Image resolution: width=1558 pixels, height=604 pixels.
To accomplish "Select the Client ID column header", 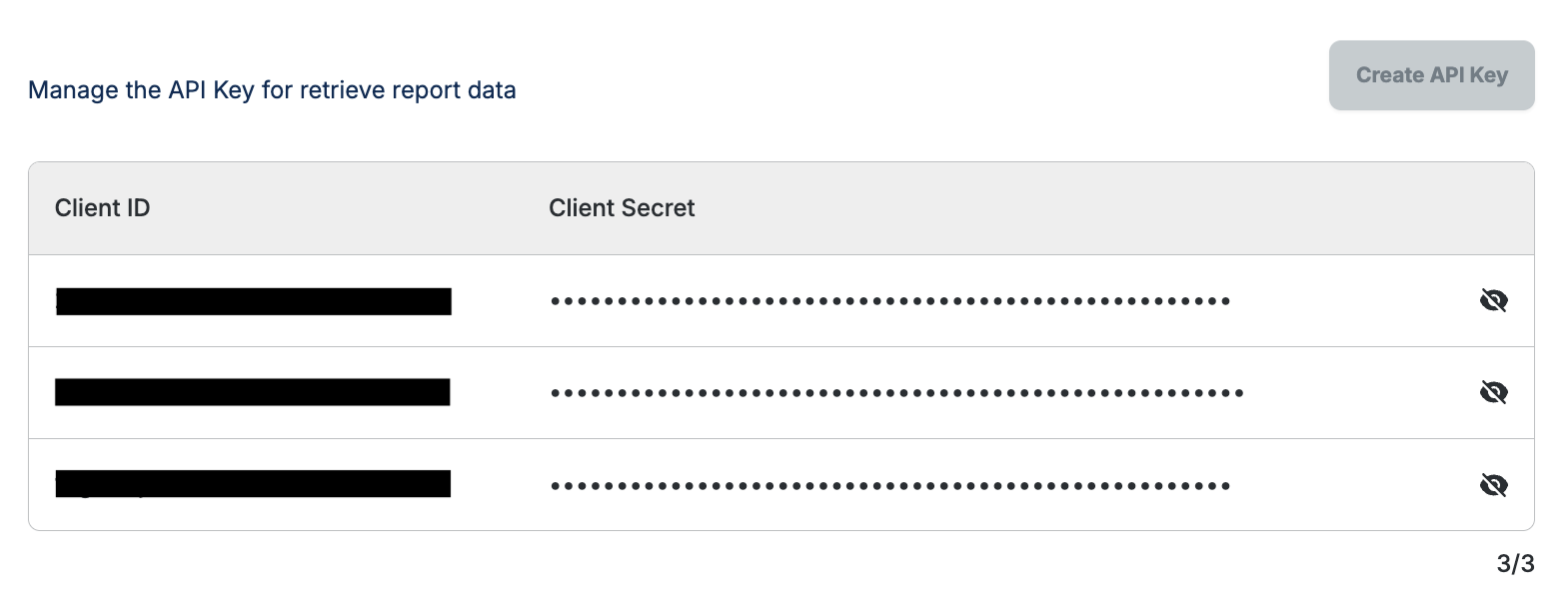I will [102, 208].
